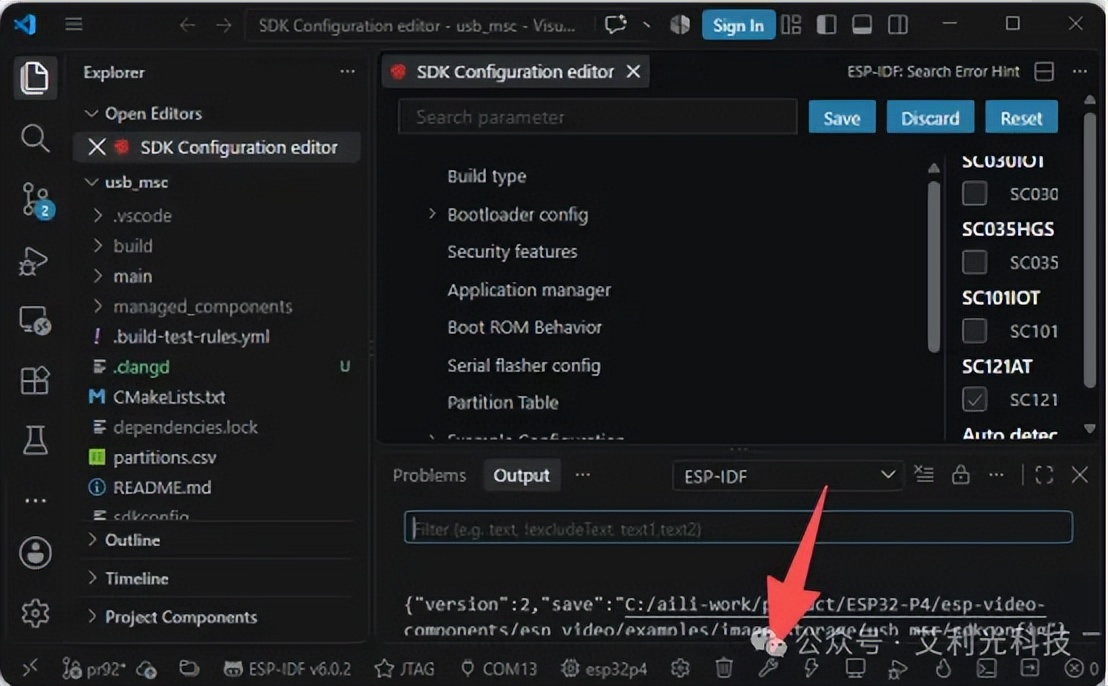Open the ESP-IDF output channel dropdown

788,475
